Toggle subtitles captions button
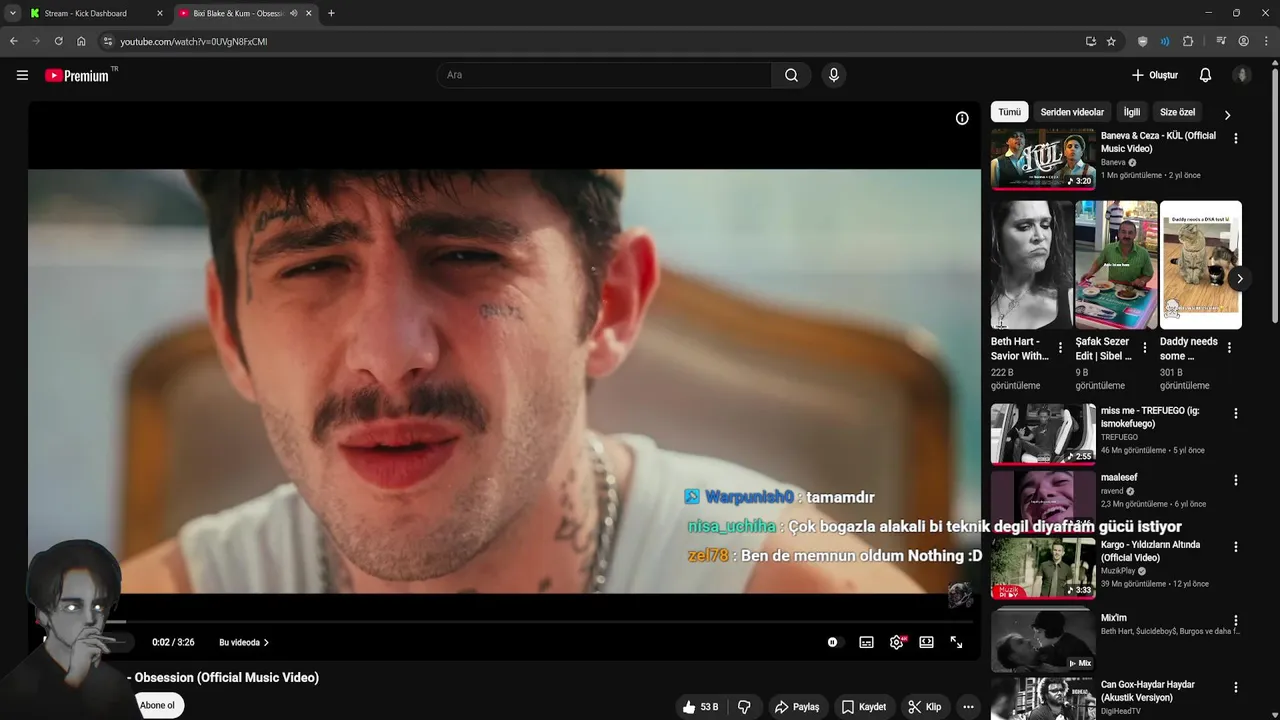The width and height of the screenshot is (1280, 720). tap(866, 642)
